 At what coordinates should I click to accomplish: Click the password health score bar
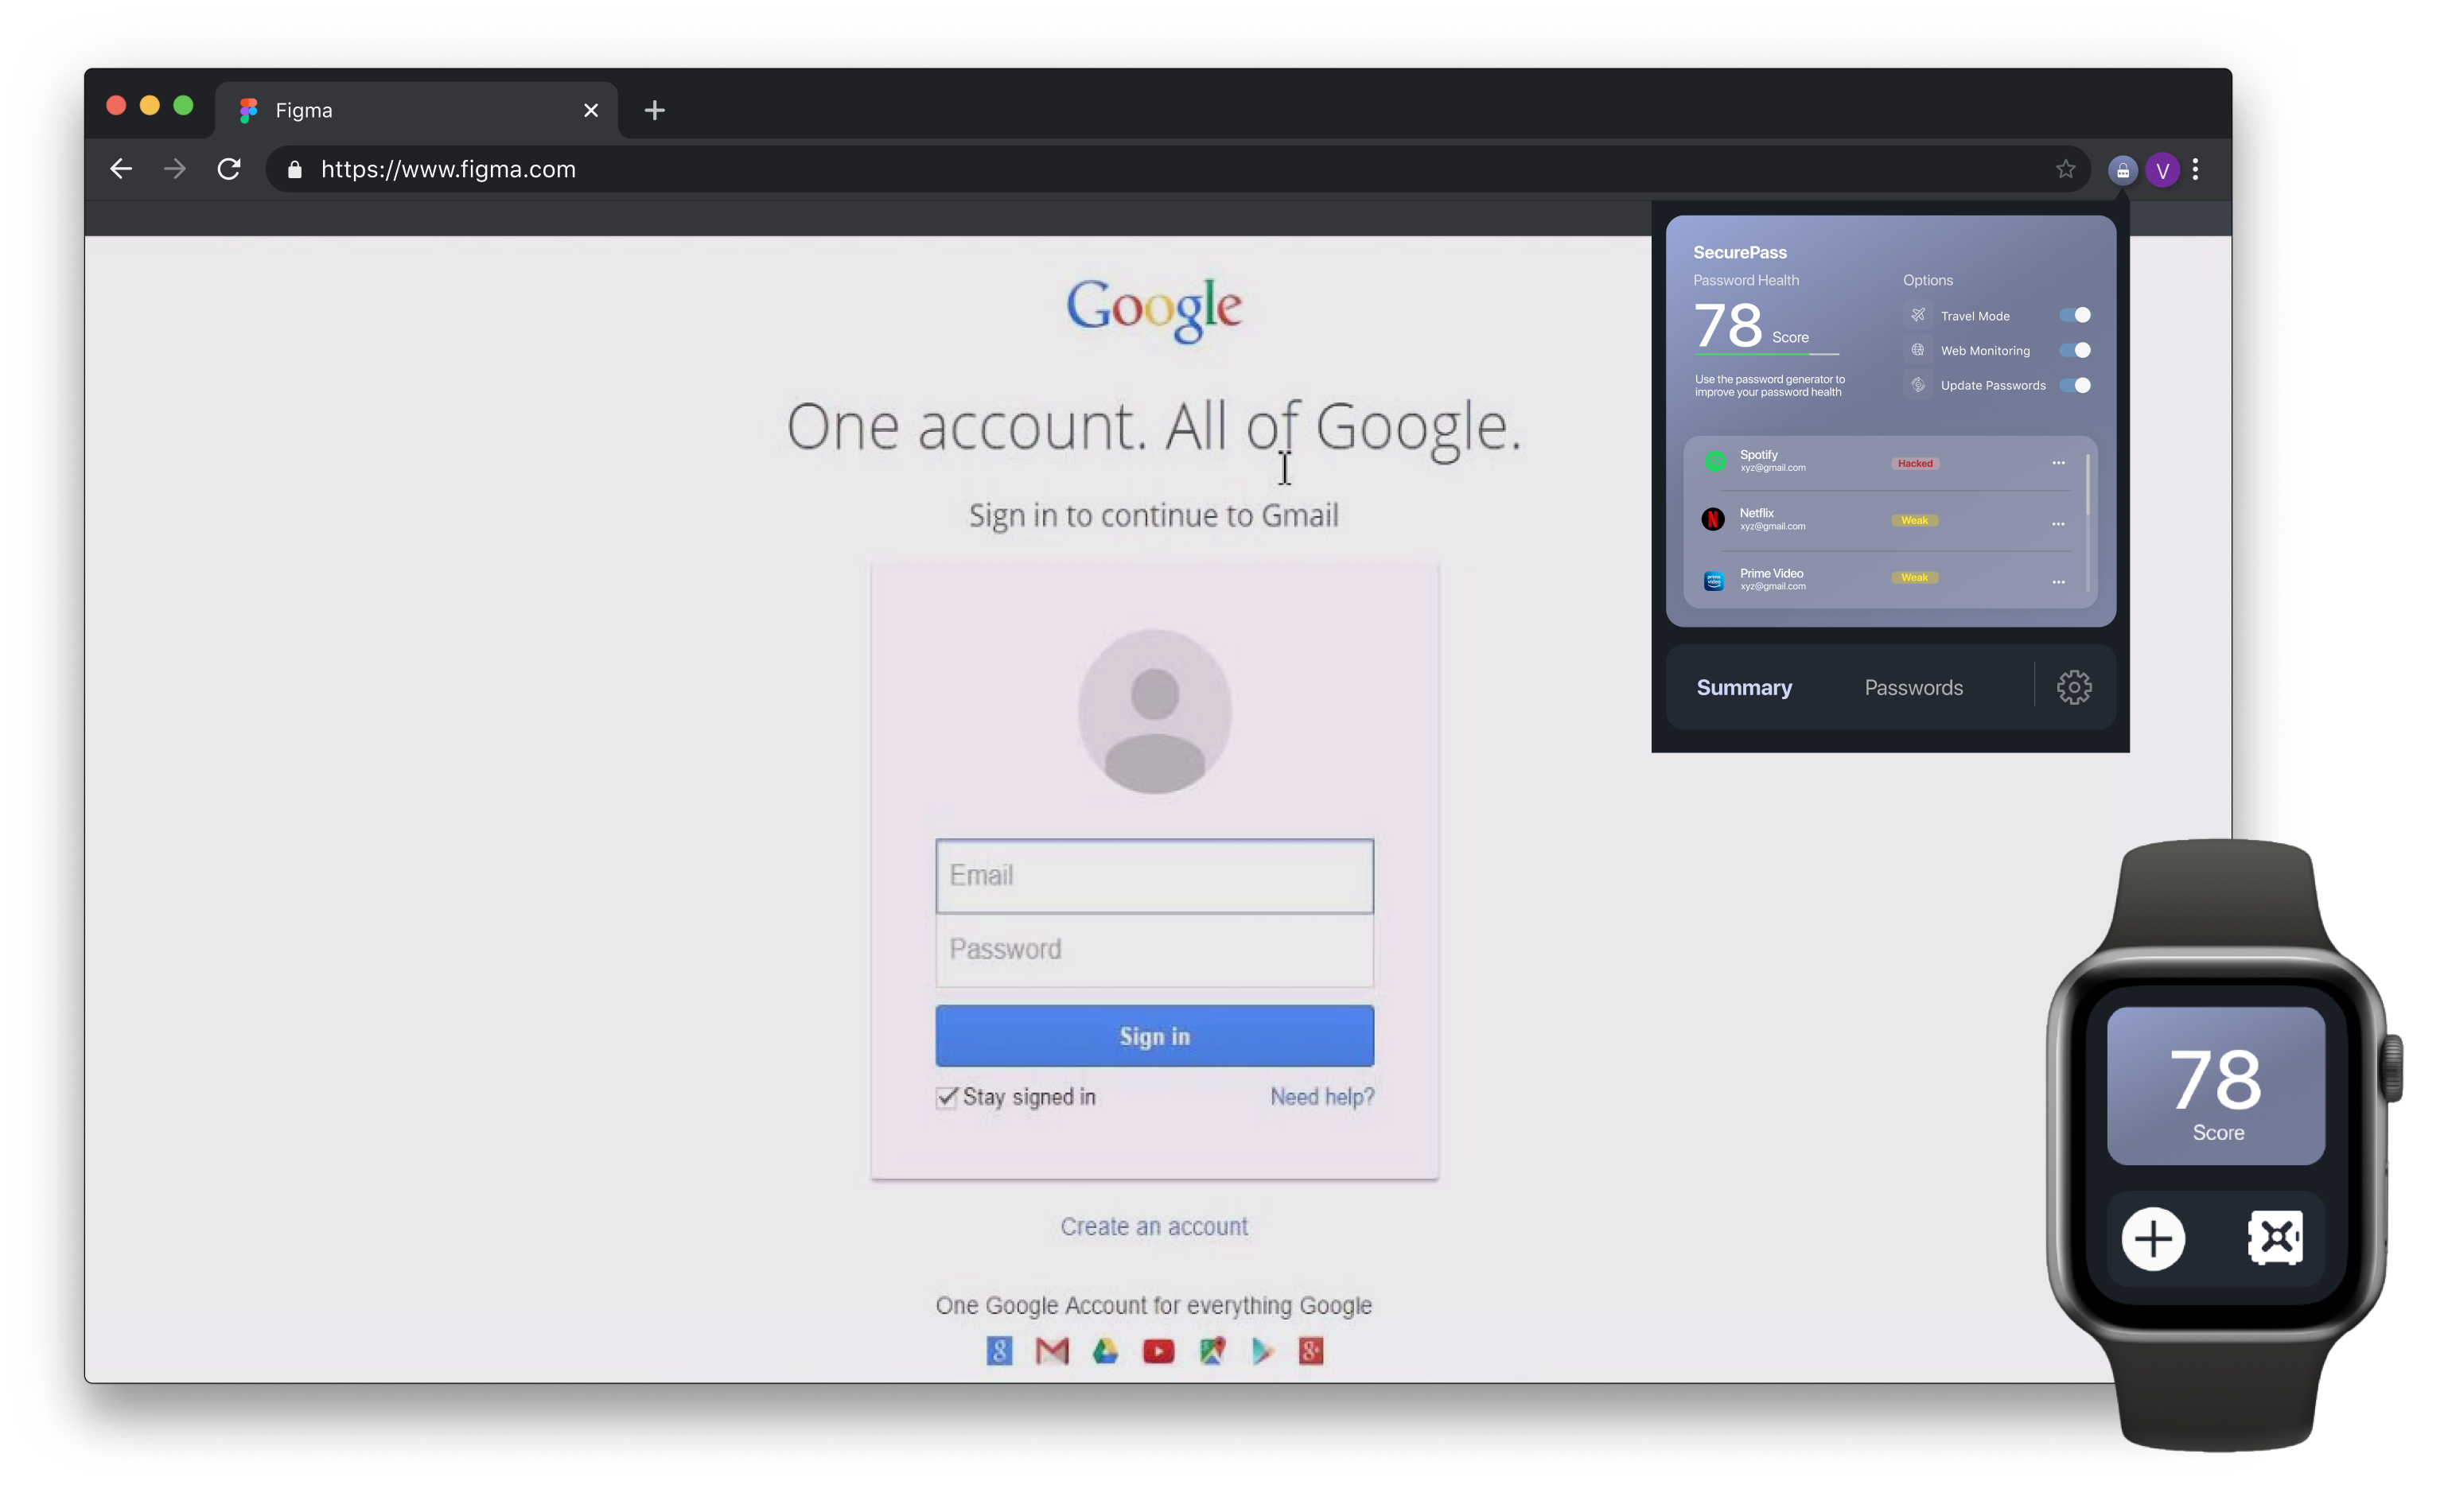(x=1767, y=353)
